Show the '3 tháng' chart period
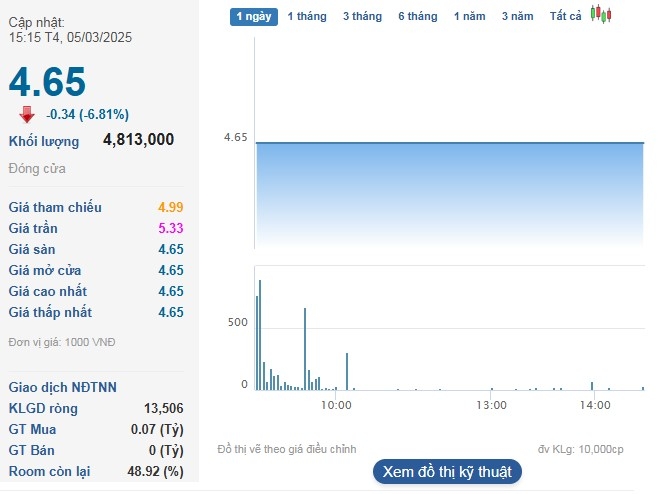661x494 pixels. click(362, 16)
